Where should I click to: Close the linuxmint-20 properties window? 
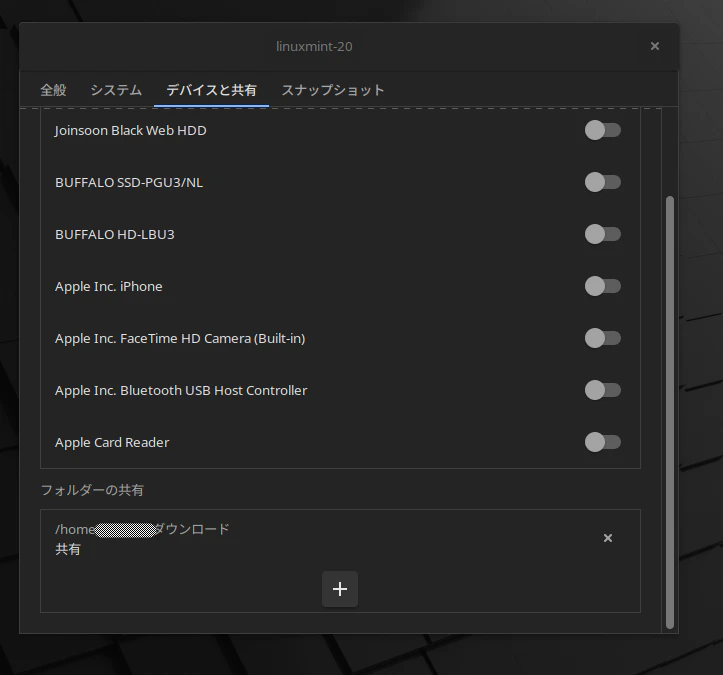tap(655, 46)
